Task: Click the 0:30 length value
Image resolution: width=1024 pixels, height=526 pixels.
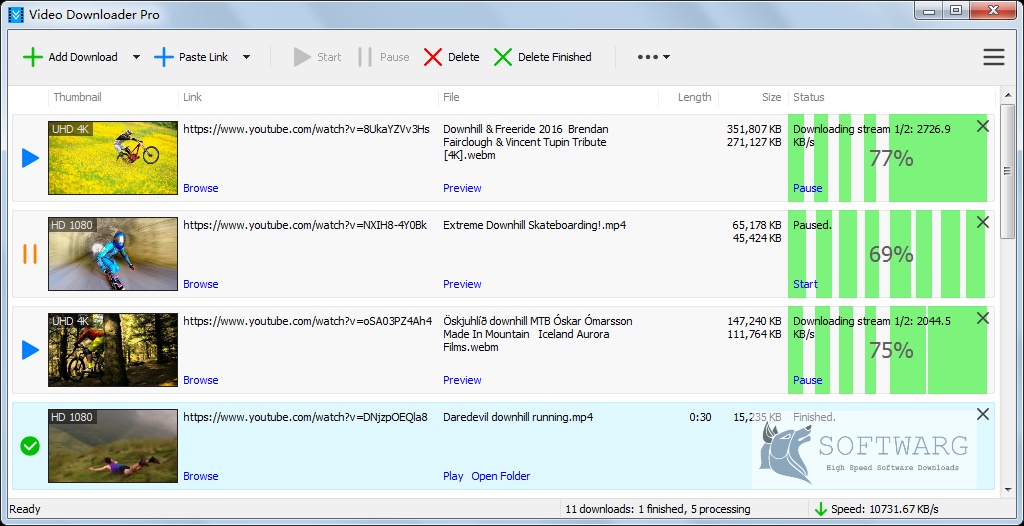Action: [x=700, y=418]
